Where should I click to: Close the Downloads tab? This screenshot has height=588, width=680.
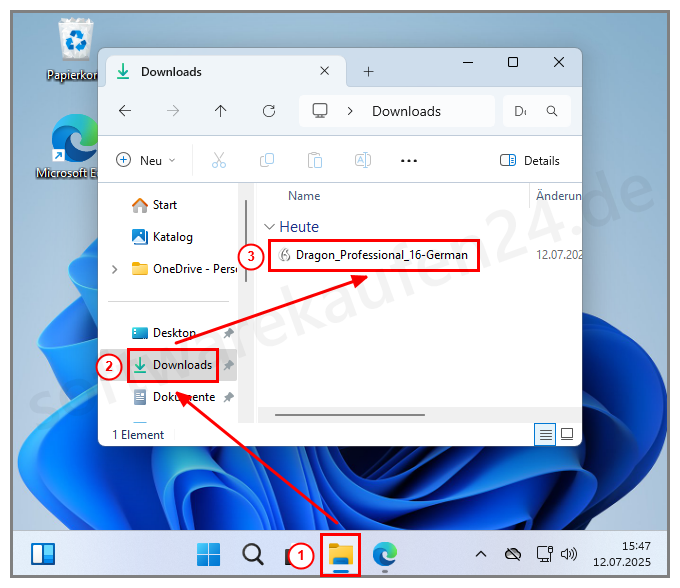pos(324,71)
